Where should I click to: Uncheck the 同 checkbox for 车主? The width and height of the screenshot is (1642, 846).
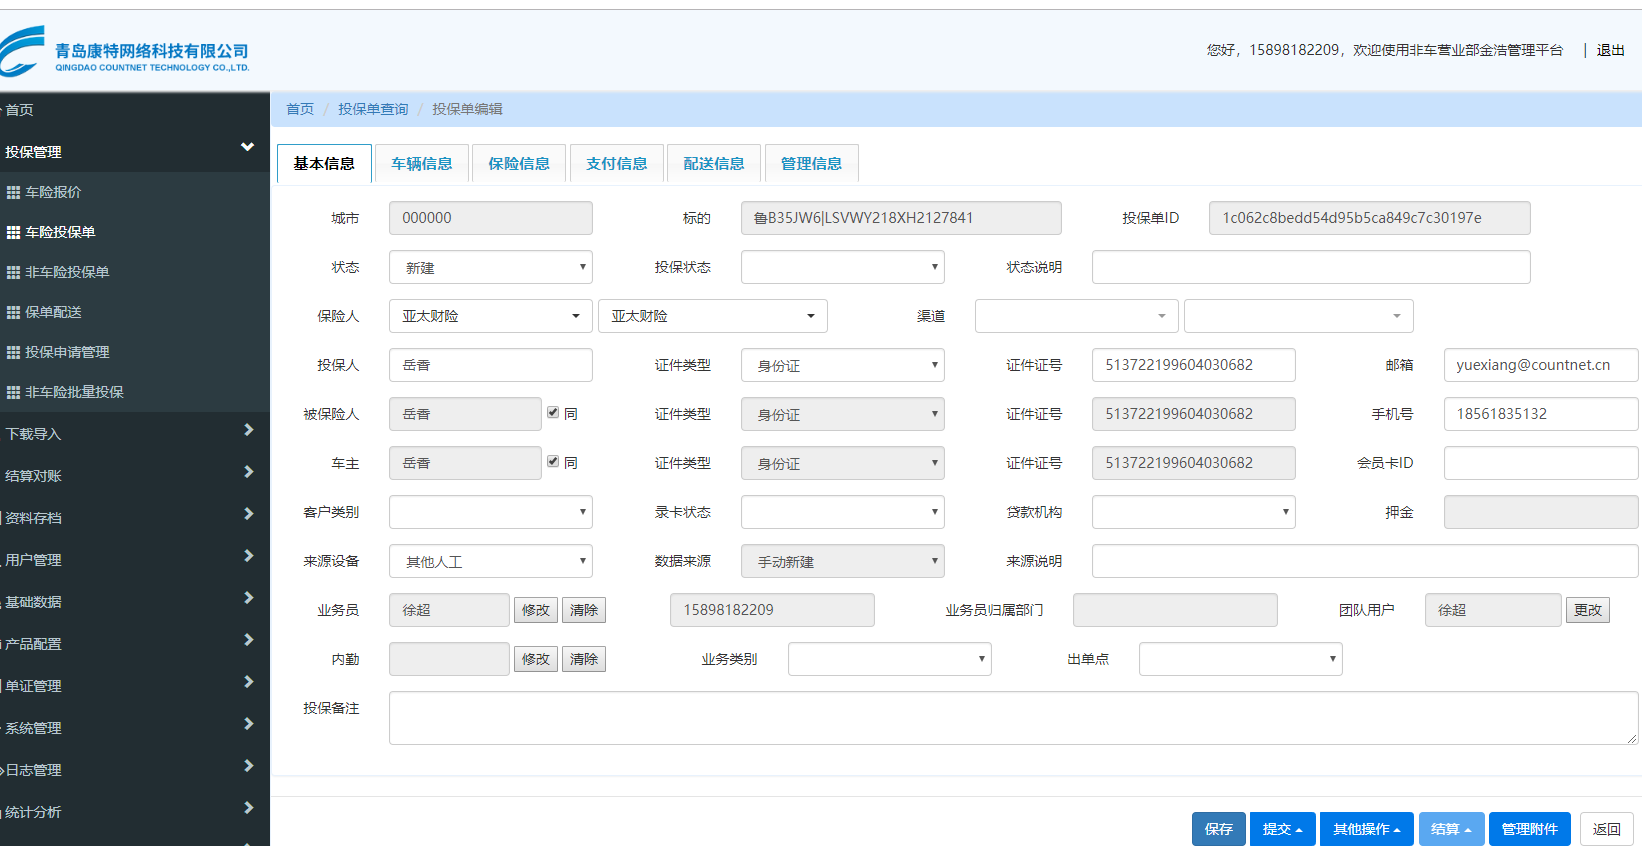553,461
